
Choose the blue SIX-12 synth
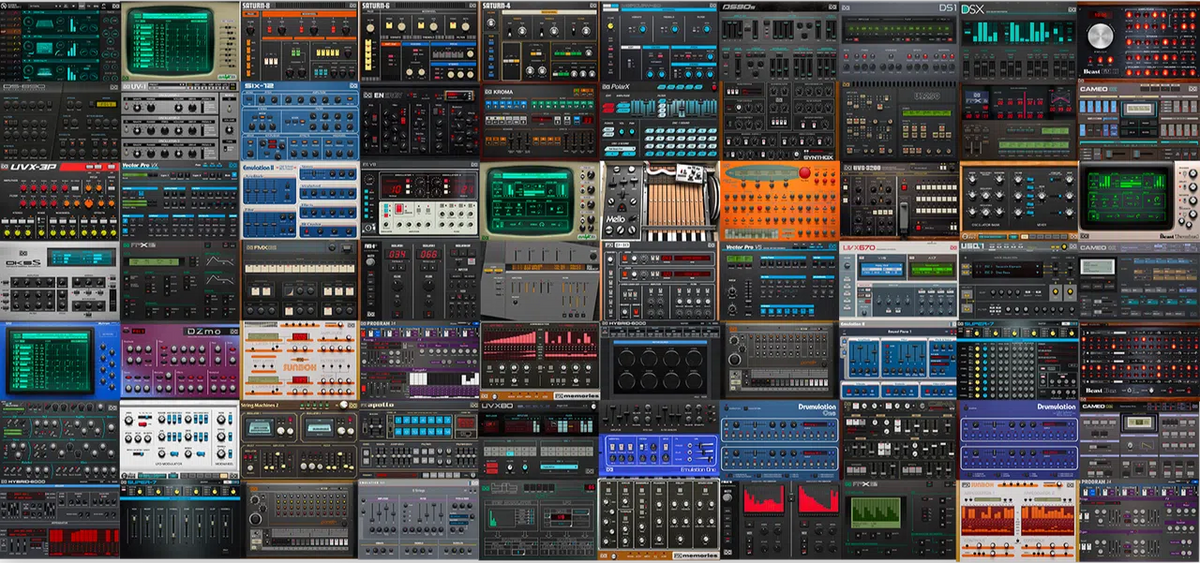click(299, 121)
